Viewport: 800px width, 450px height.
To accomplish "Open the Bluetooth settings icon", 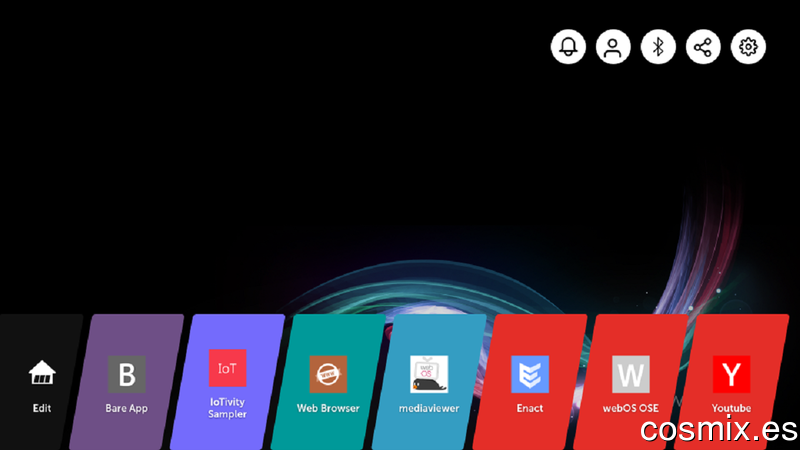I will point(658,47).
